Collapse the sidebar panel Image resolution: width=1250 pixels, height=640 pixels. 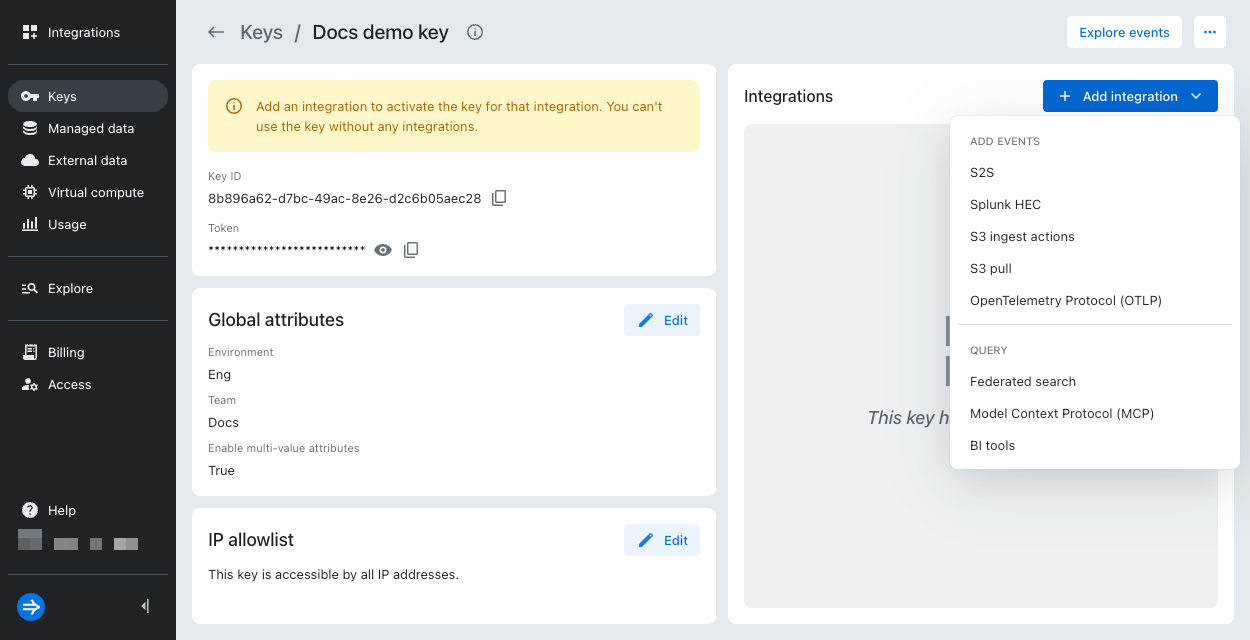click(x=146, y=606)
